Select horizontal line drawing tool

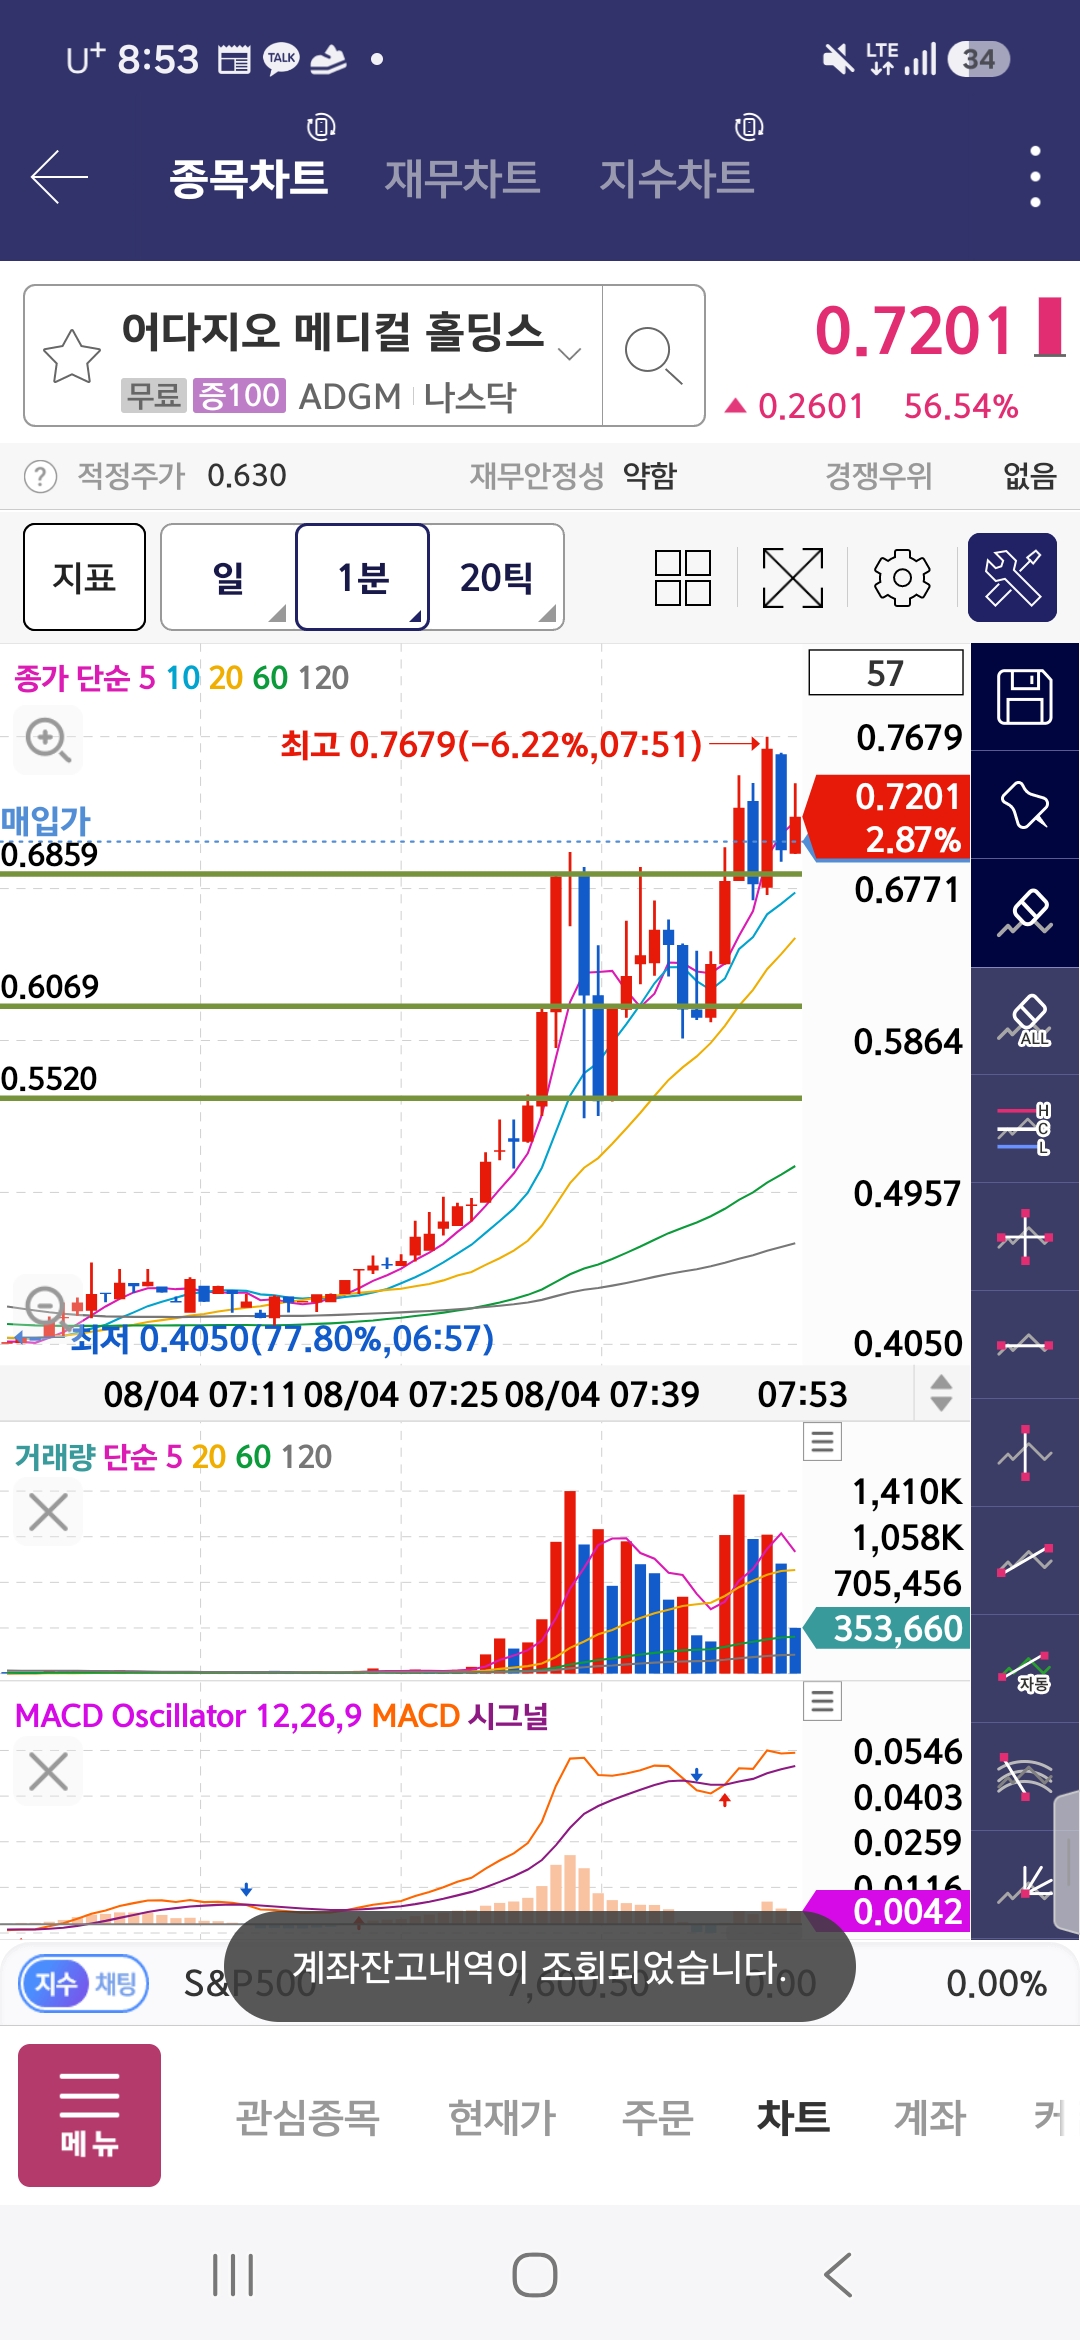tap(1025, 1345)
